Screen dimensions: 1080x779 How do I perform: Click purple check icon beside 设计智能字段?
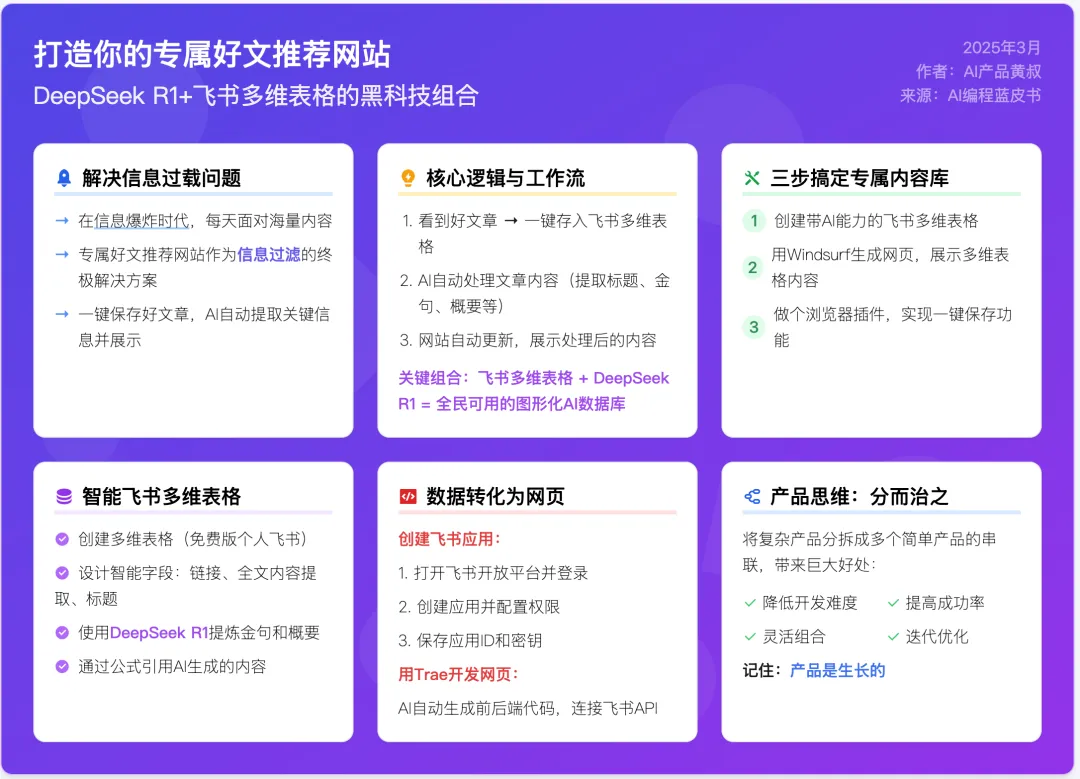[x=62, y=573]
